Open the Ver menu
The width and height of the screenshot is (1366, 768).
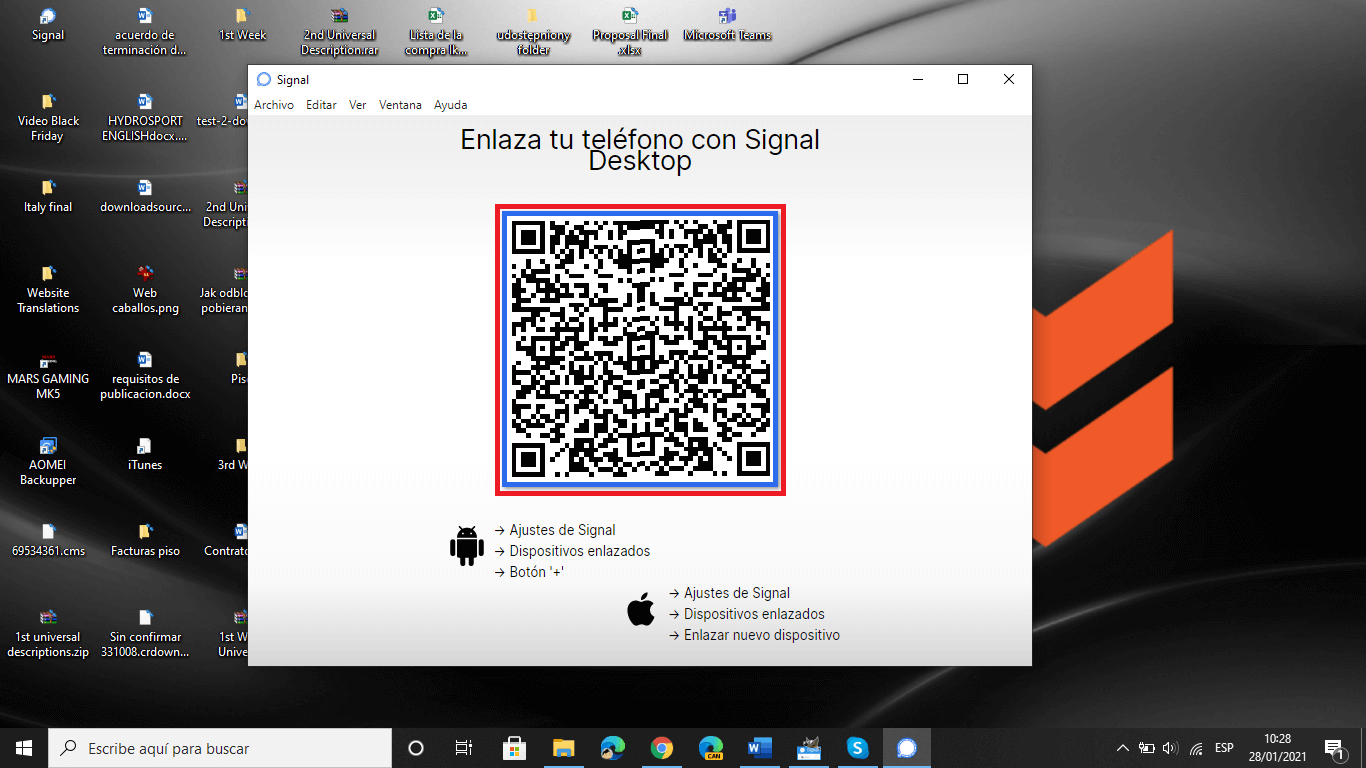tap(357, 105)
